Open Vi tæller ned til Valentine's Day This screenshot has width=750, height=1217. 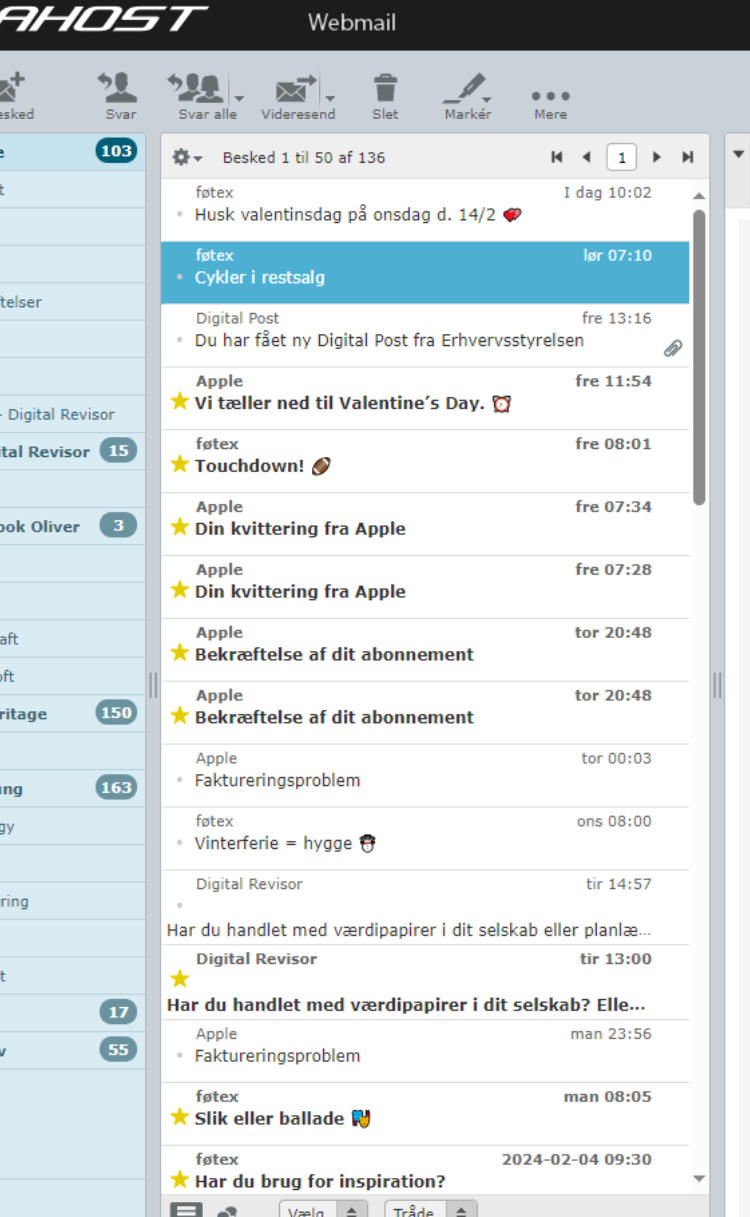[x=425, y=398]
